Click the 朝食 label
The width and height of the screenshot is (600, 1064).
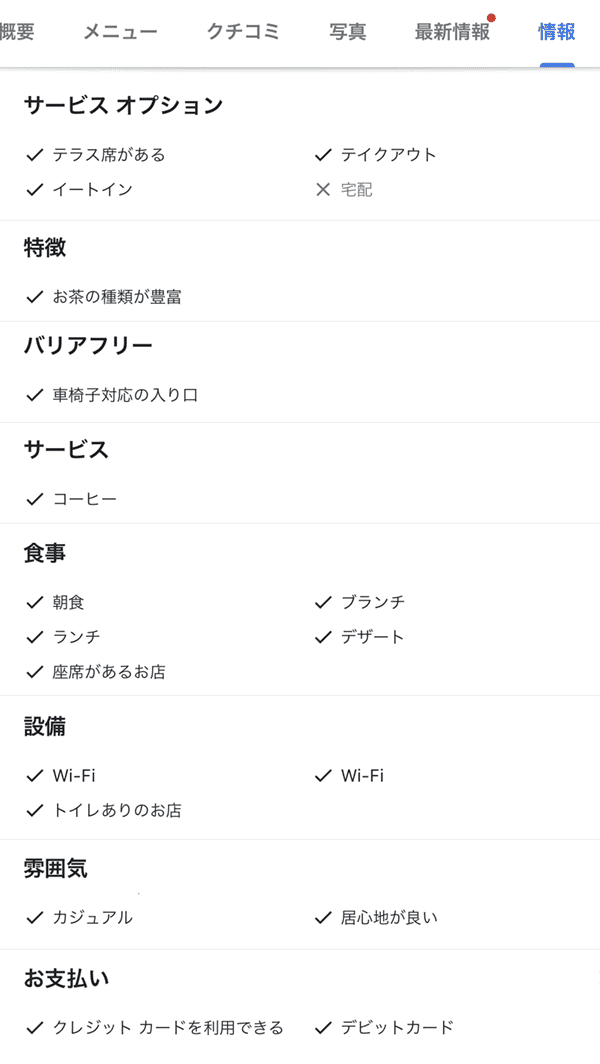[69, 602]
